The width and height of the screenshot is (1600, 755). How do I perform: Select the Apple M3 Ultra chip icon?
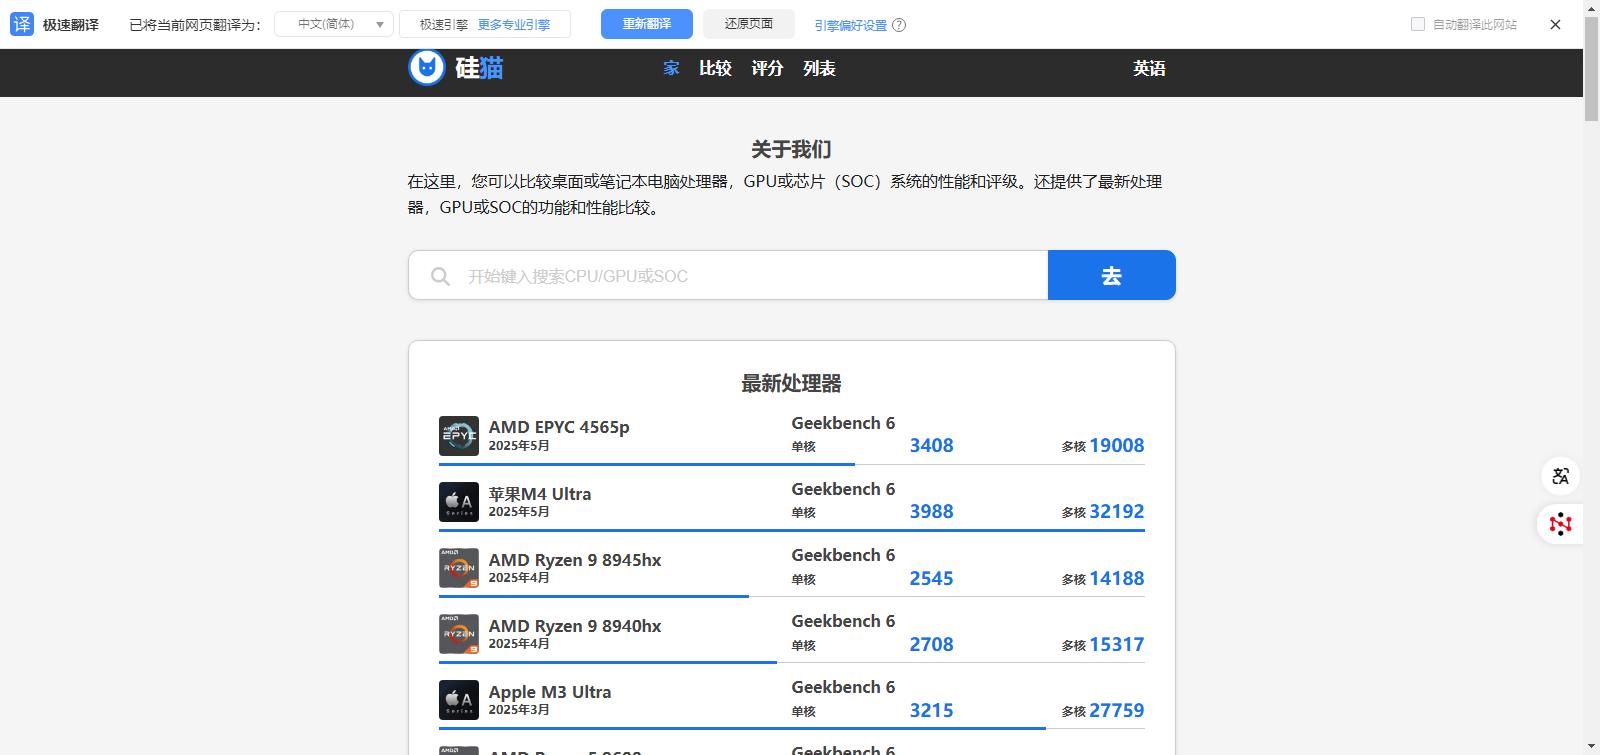[x=459, y=700]
